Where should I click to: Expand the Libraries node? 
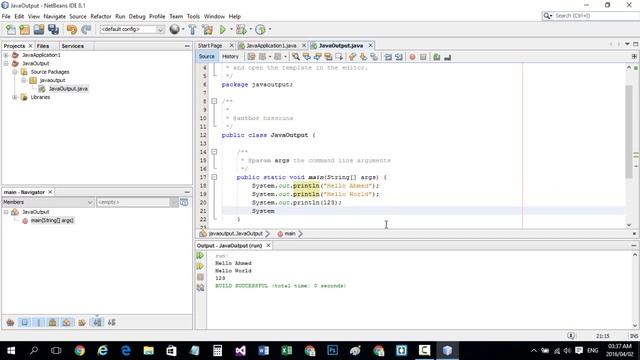15,97
